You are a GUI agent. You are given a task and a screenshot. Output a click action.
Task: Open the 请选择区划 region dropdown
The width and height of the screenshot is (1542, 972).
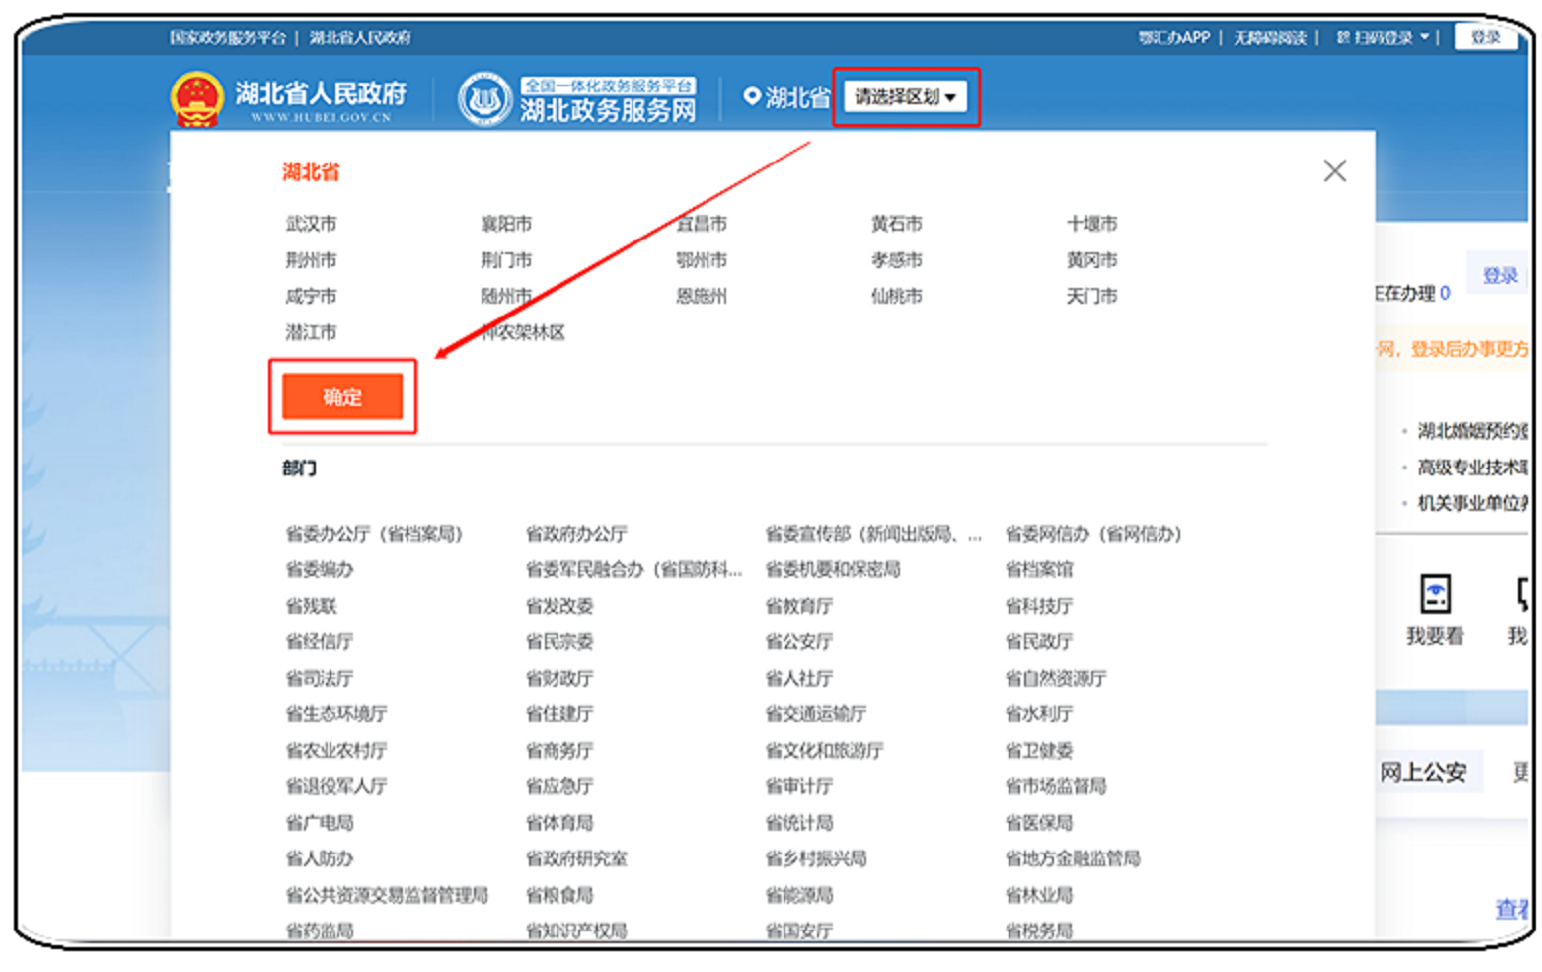tap(905, 97)
